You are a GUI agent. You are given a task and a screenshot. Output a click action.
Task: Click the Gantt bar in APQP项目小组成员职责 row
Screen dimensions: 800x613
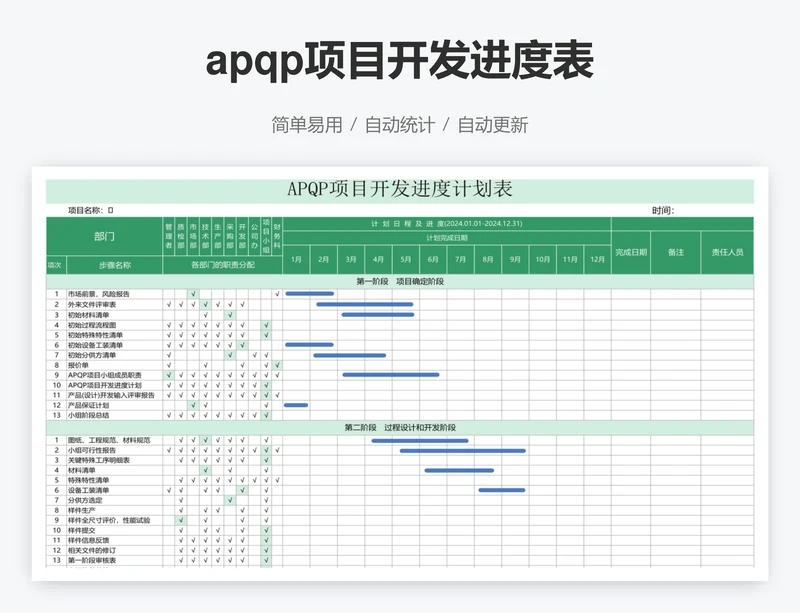click(391, 375)
